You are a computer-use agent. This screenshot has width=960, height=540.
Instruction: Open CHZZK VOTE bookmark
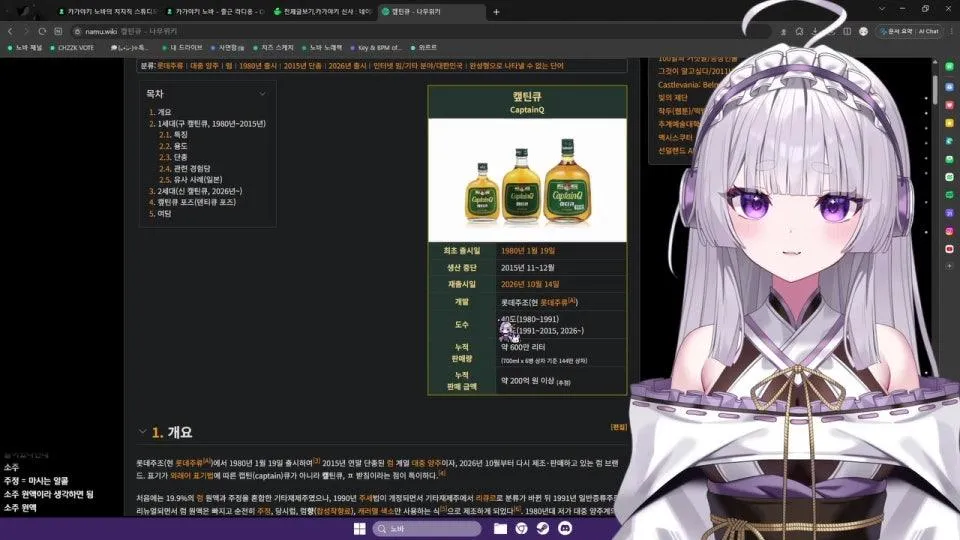pos(72,48)
